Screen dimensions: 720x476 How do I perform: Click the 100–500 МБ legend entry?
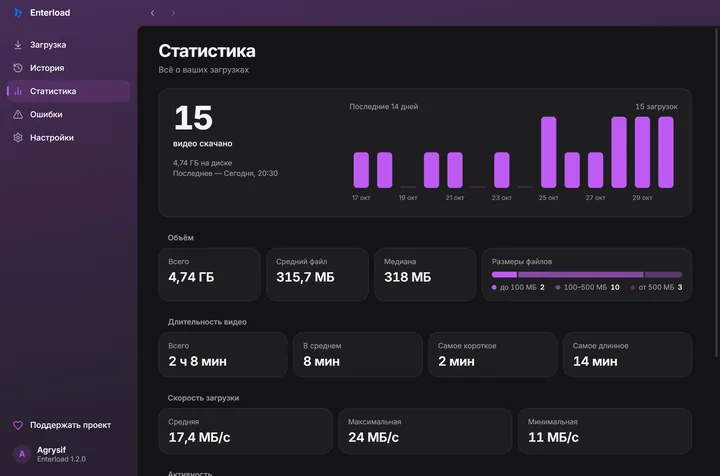587,287
